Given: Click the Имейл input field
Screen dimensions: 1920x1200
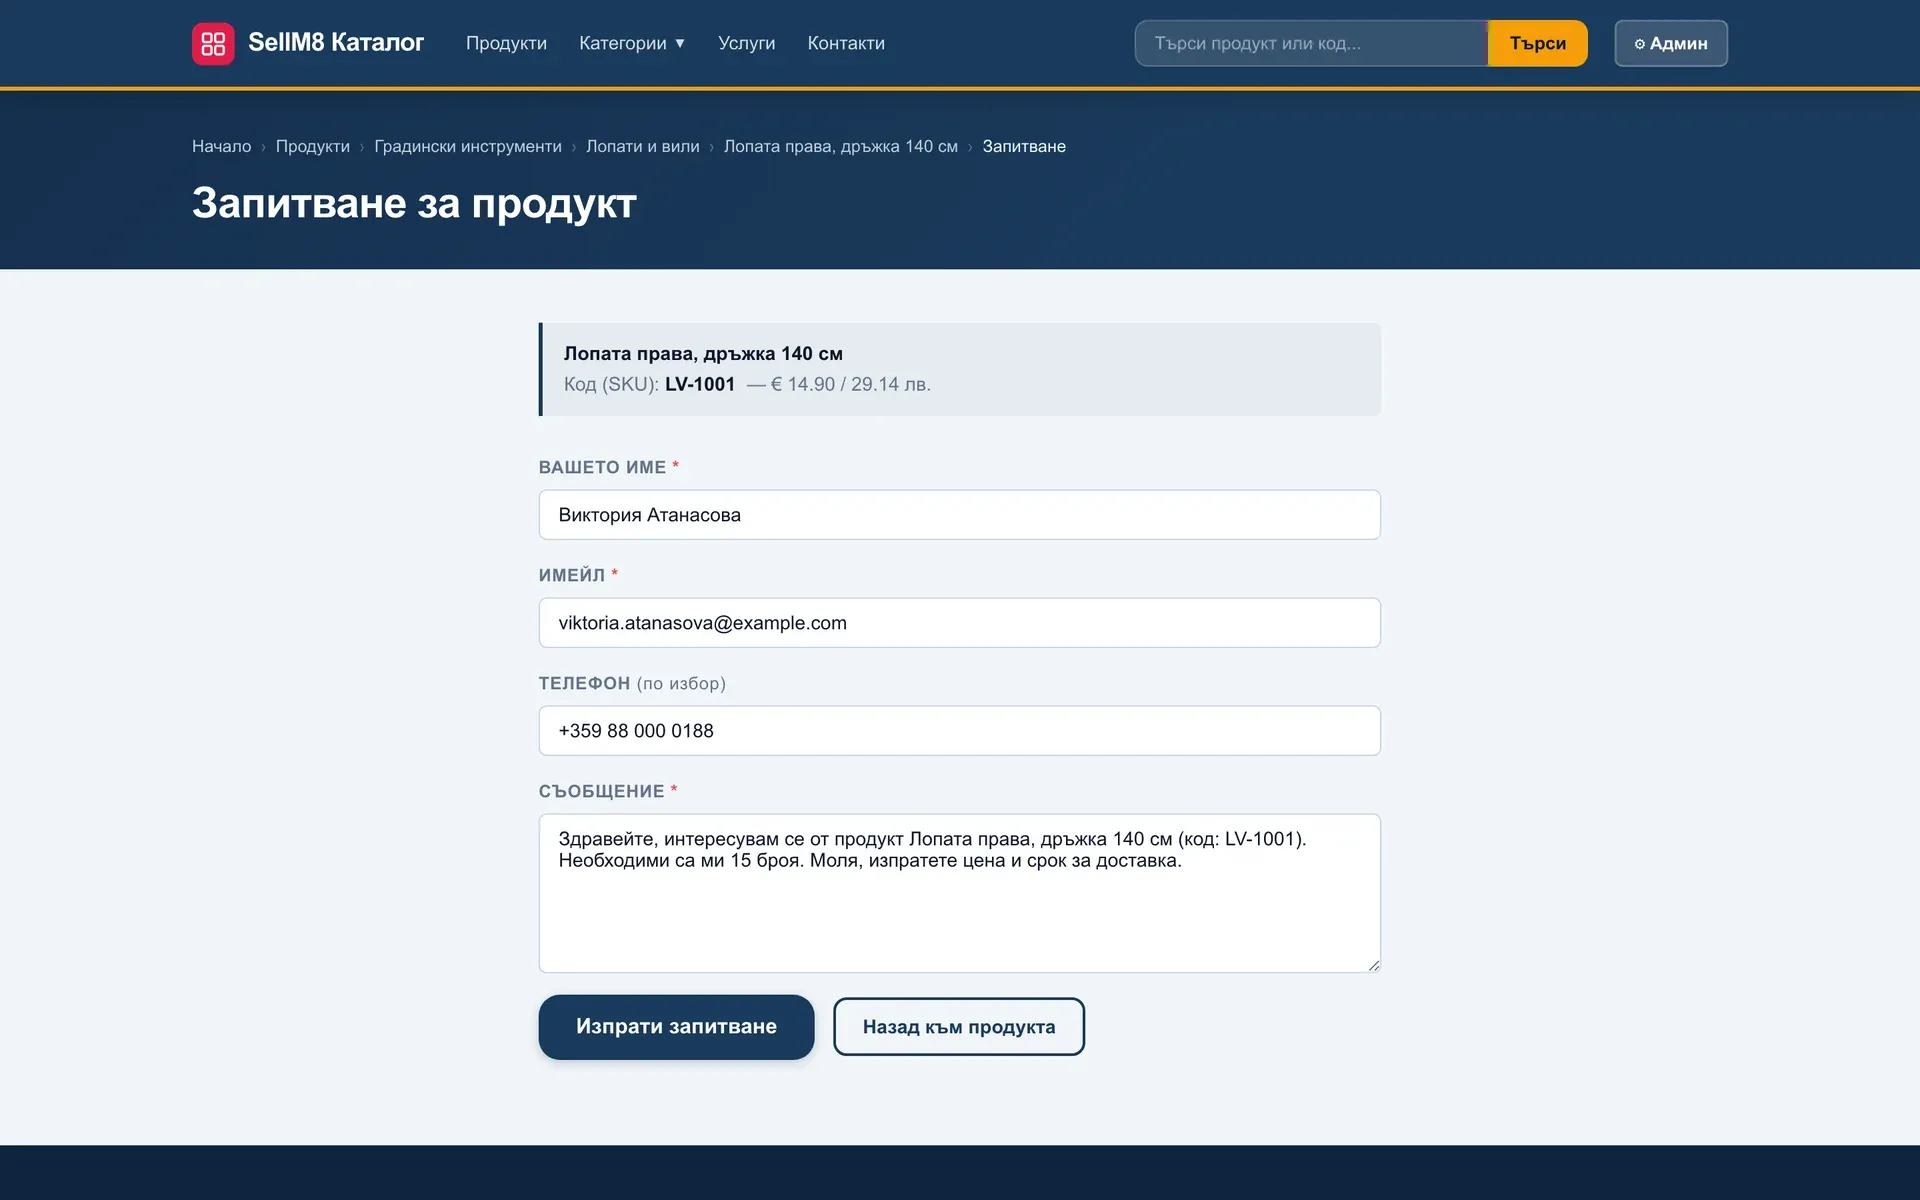Looking at the screenshot, I should 960,623.
